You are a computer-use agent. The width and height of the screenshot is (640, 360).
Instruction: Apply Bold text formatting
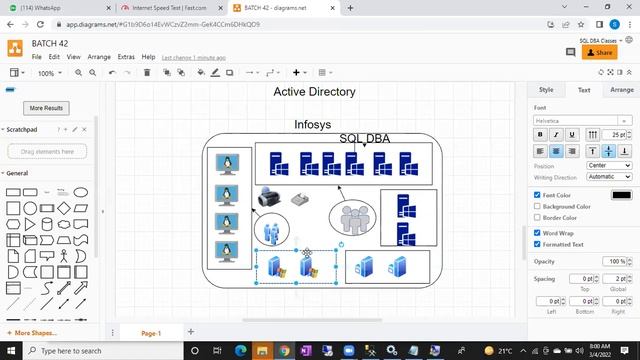click(x=540, y=134)
